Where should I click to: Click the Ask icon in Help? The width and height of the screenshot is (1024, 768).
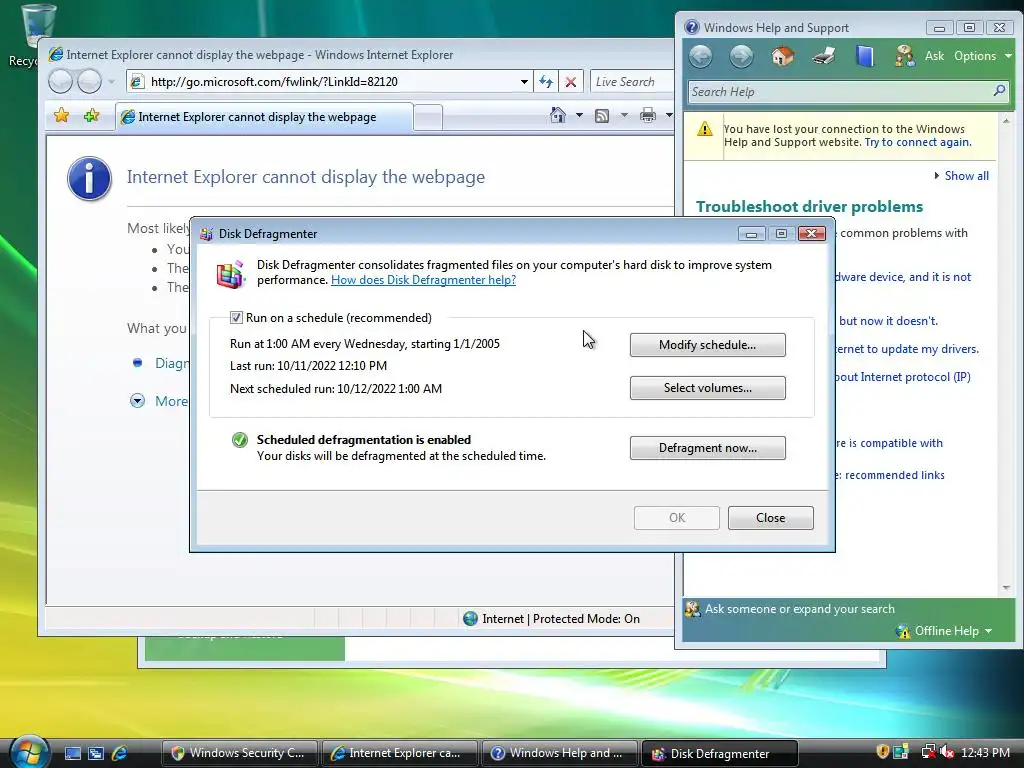904,56
